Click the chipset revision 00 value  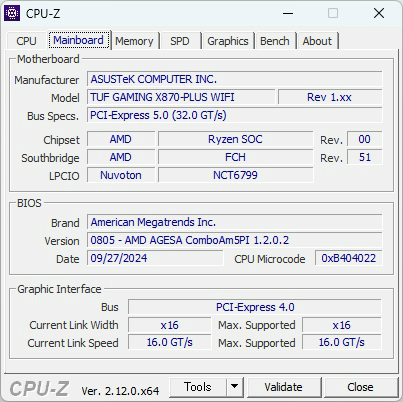[365, 139]
